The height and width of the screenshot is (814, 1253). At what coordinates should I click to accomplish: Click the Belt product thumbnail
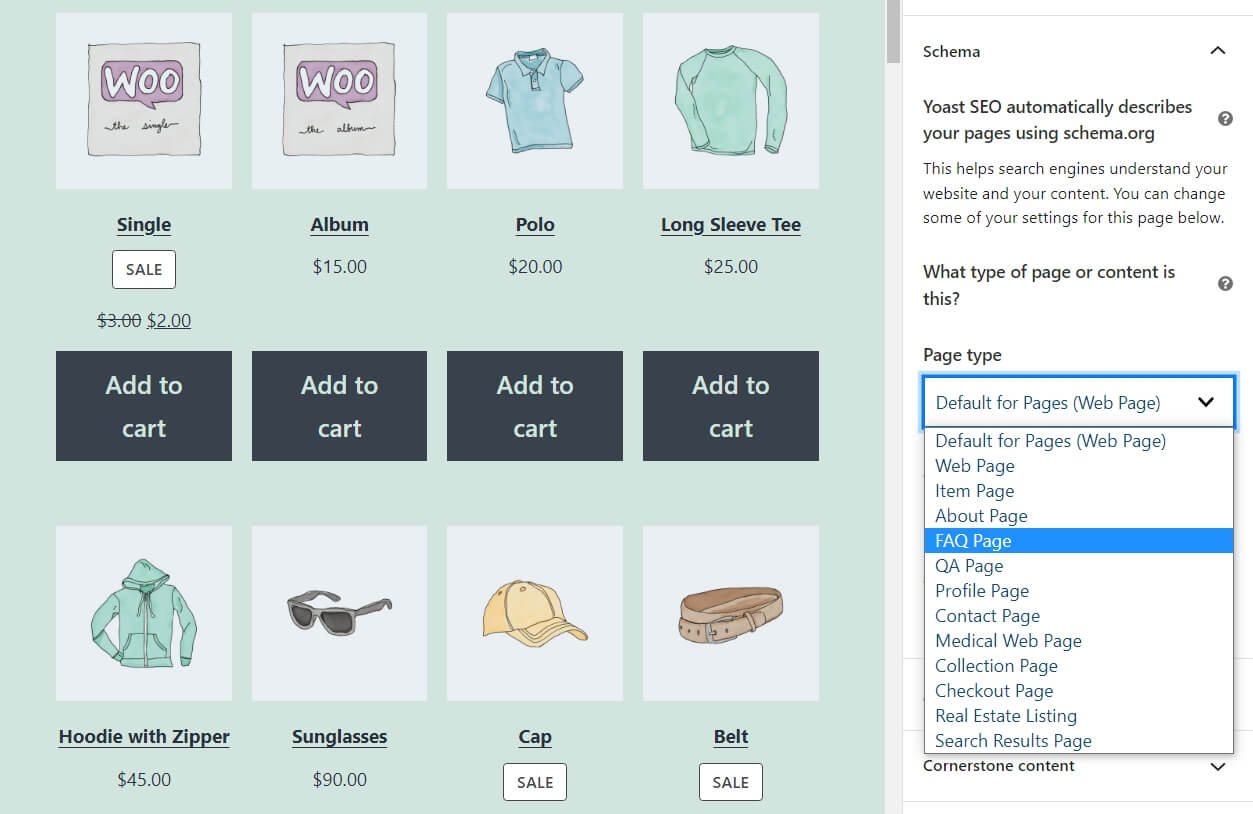click(x=730, y=613)
